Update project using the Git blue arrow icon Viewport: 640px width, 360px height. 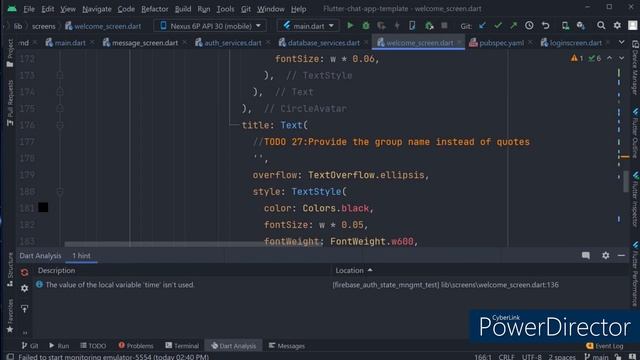482,26
